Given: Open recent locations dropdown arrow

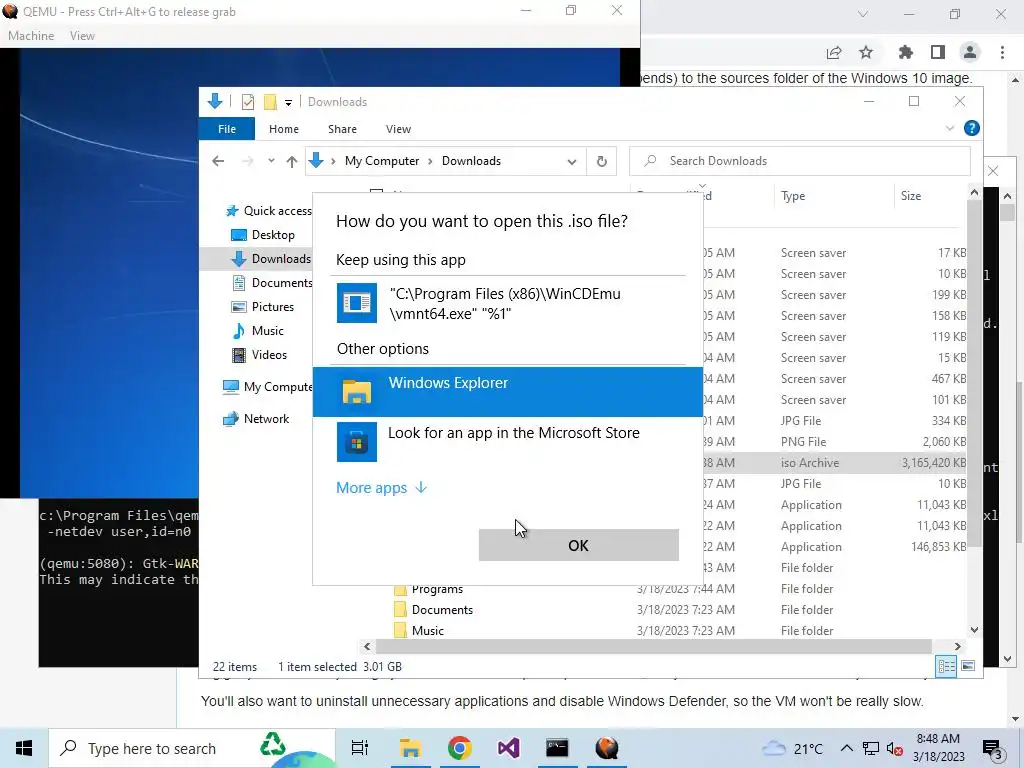Looking at the screenshot, I should coord(270,161).
